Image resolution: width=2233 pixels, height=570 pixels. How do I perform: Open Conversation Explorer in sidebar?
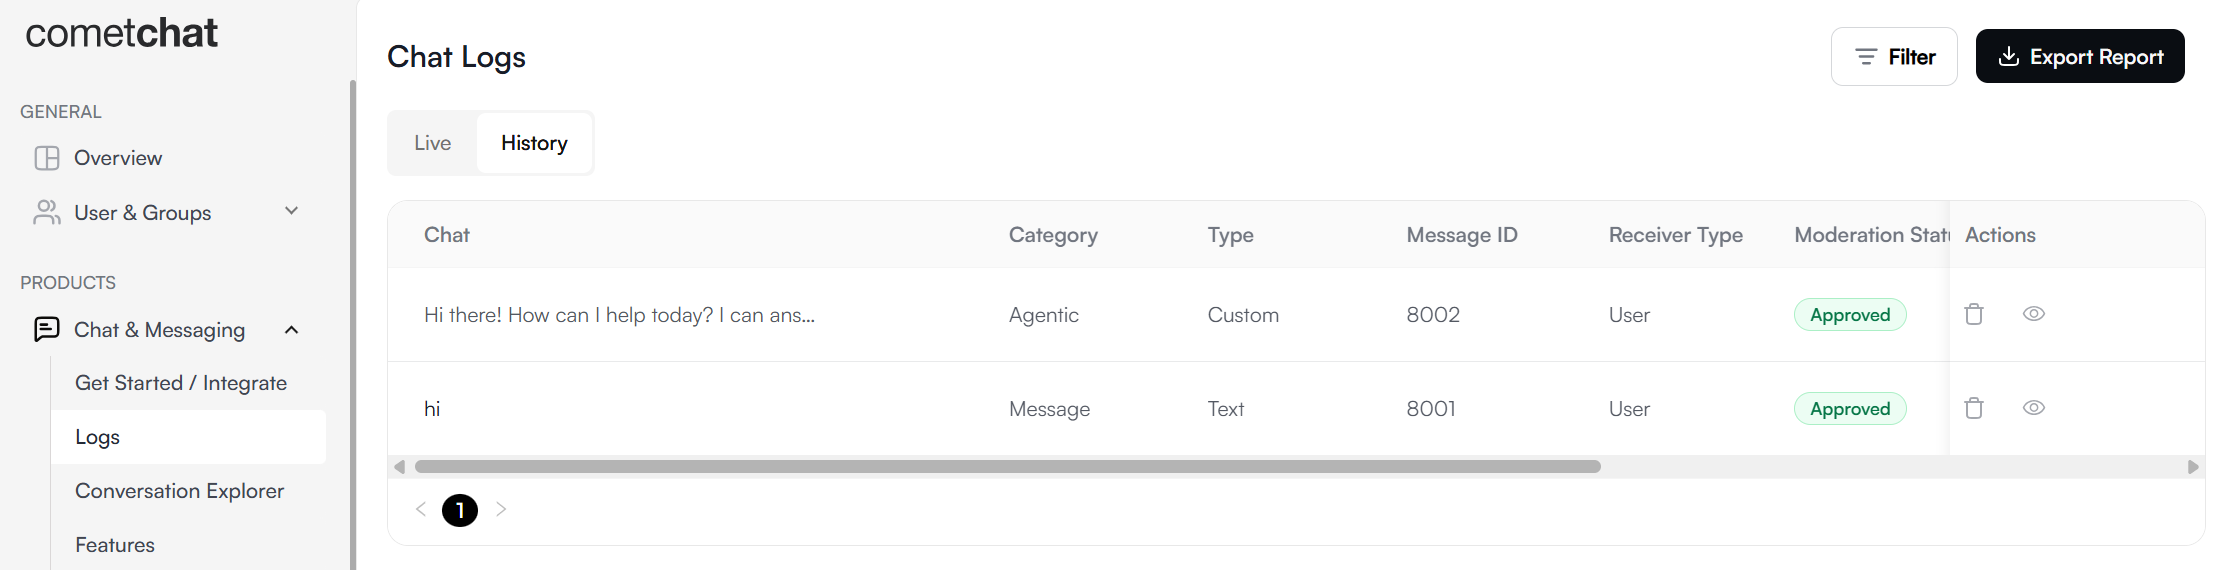click(x=180, y=491)
